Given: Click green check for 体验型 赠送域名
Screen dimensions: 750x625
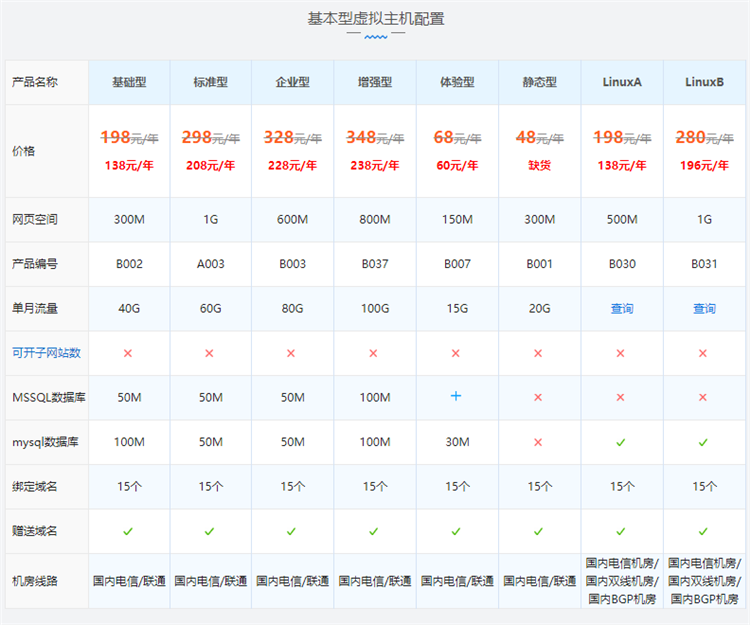Looking at the screenshot, I should click(x=456, y=531).
